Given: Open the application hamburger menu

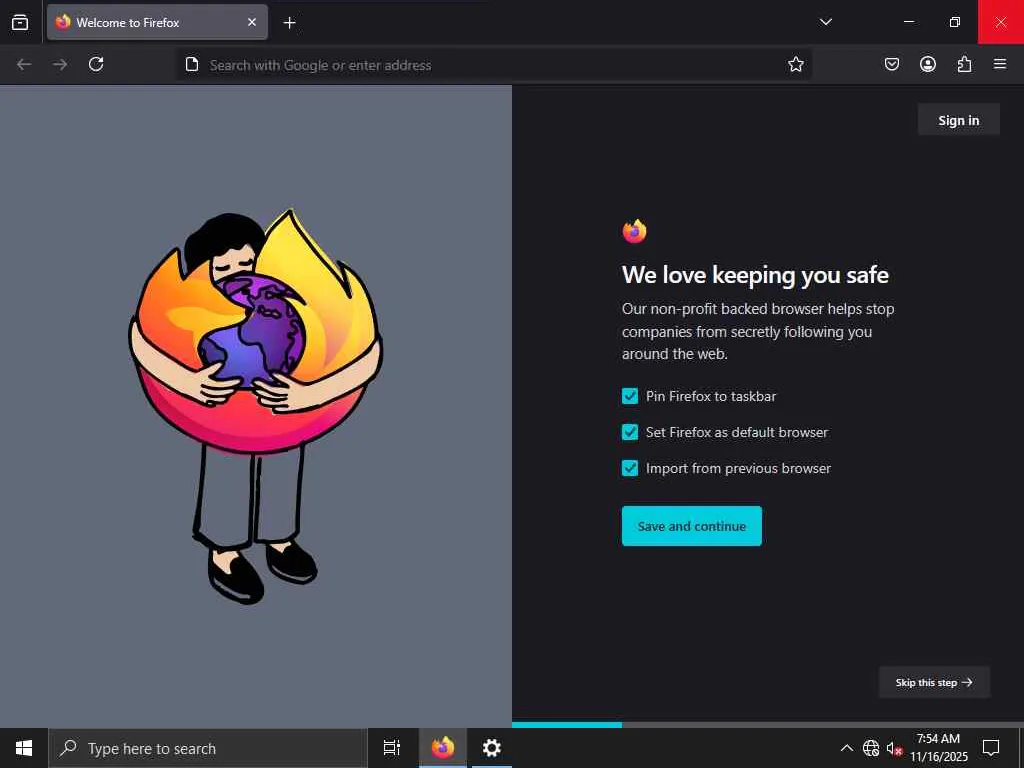Looking at the screenshot, I should coord(1000,64).
